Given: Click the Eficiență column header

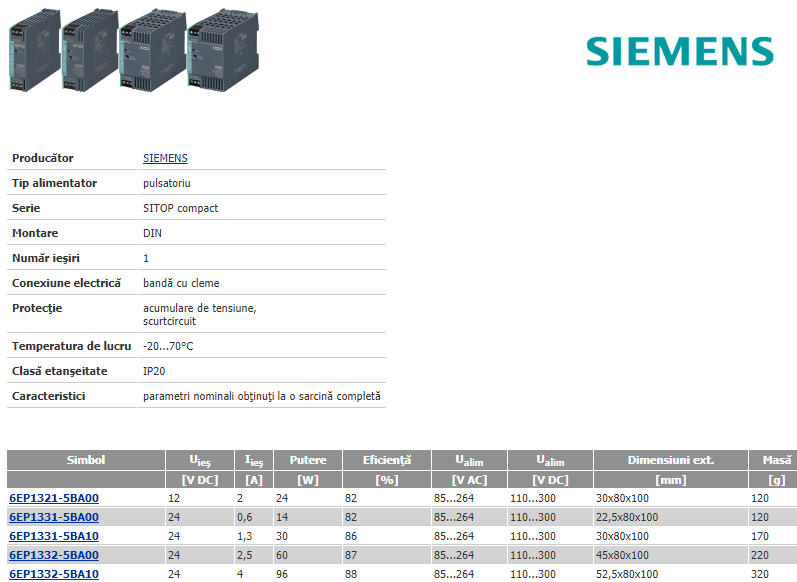Looking at the screenshot, I should pyautogui.click(x=387, y=460).
